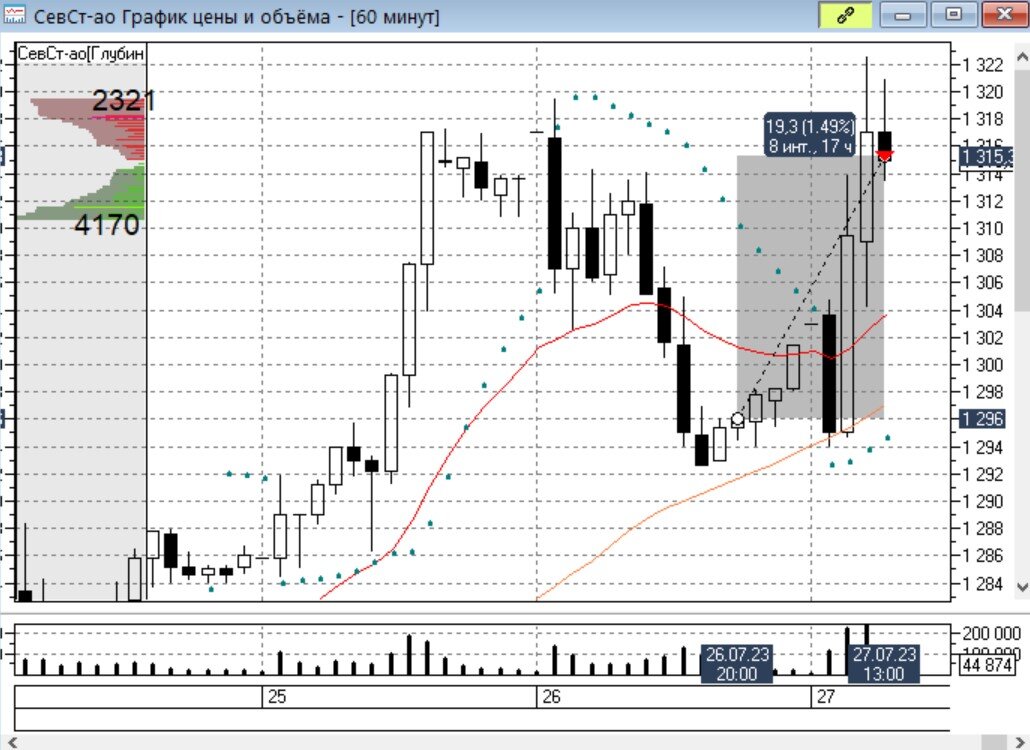
Task: Click the yellow chain link icon
Action: 845,16
